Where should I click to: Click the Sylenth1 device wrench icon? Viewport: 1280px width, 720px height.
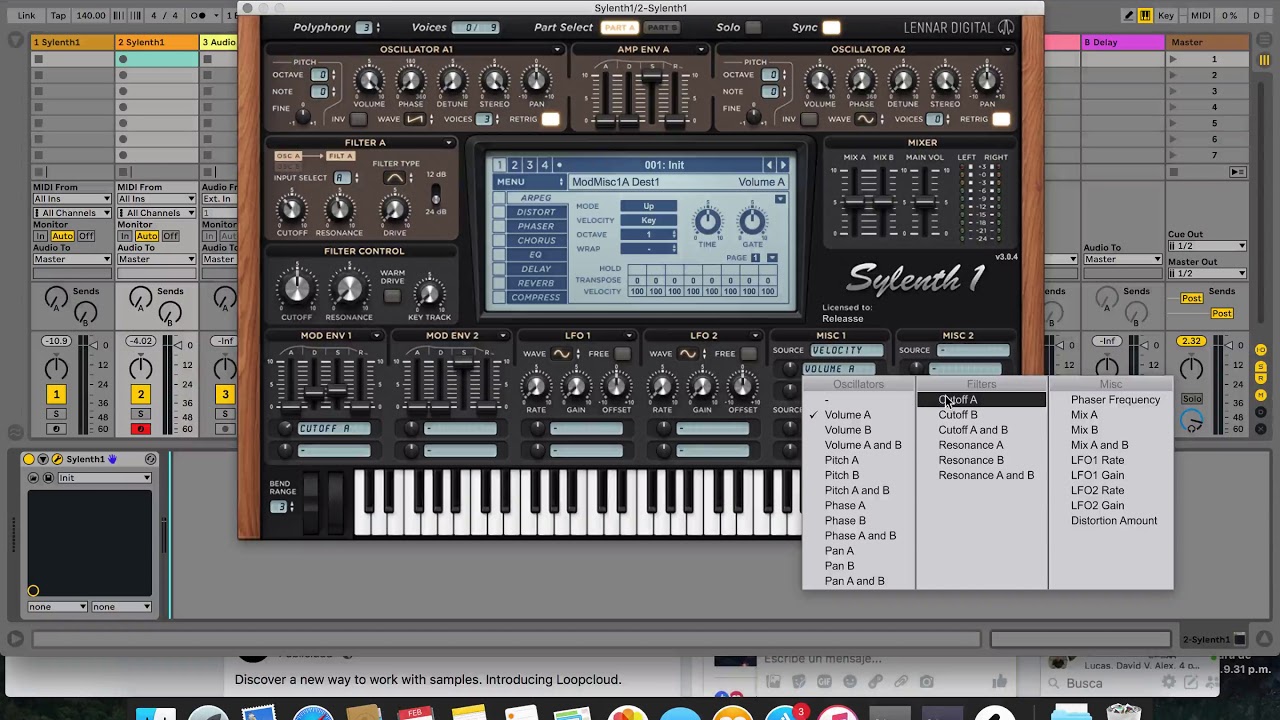(x=57, y=459)
